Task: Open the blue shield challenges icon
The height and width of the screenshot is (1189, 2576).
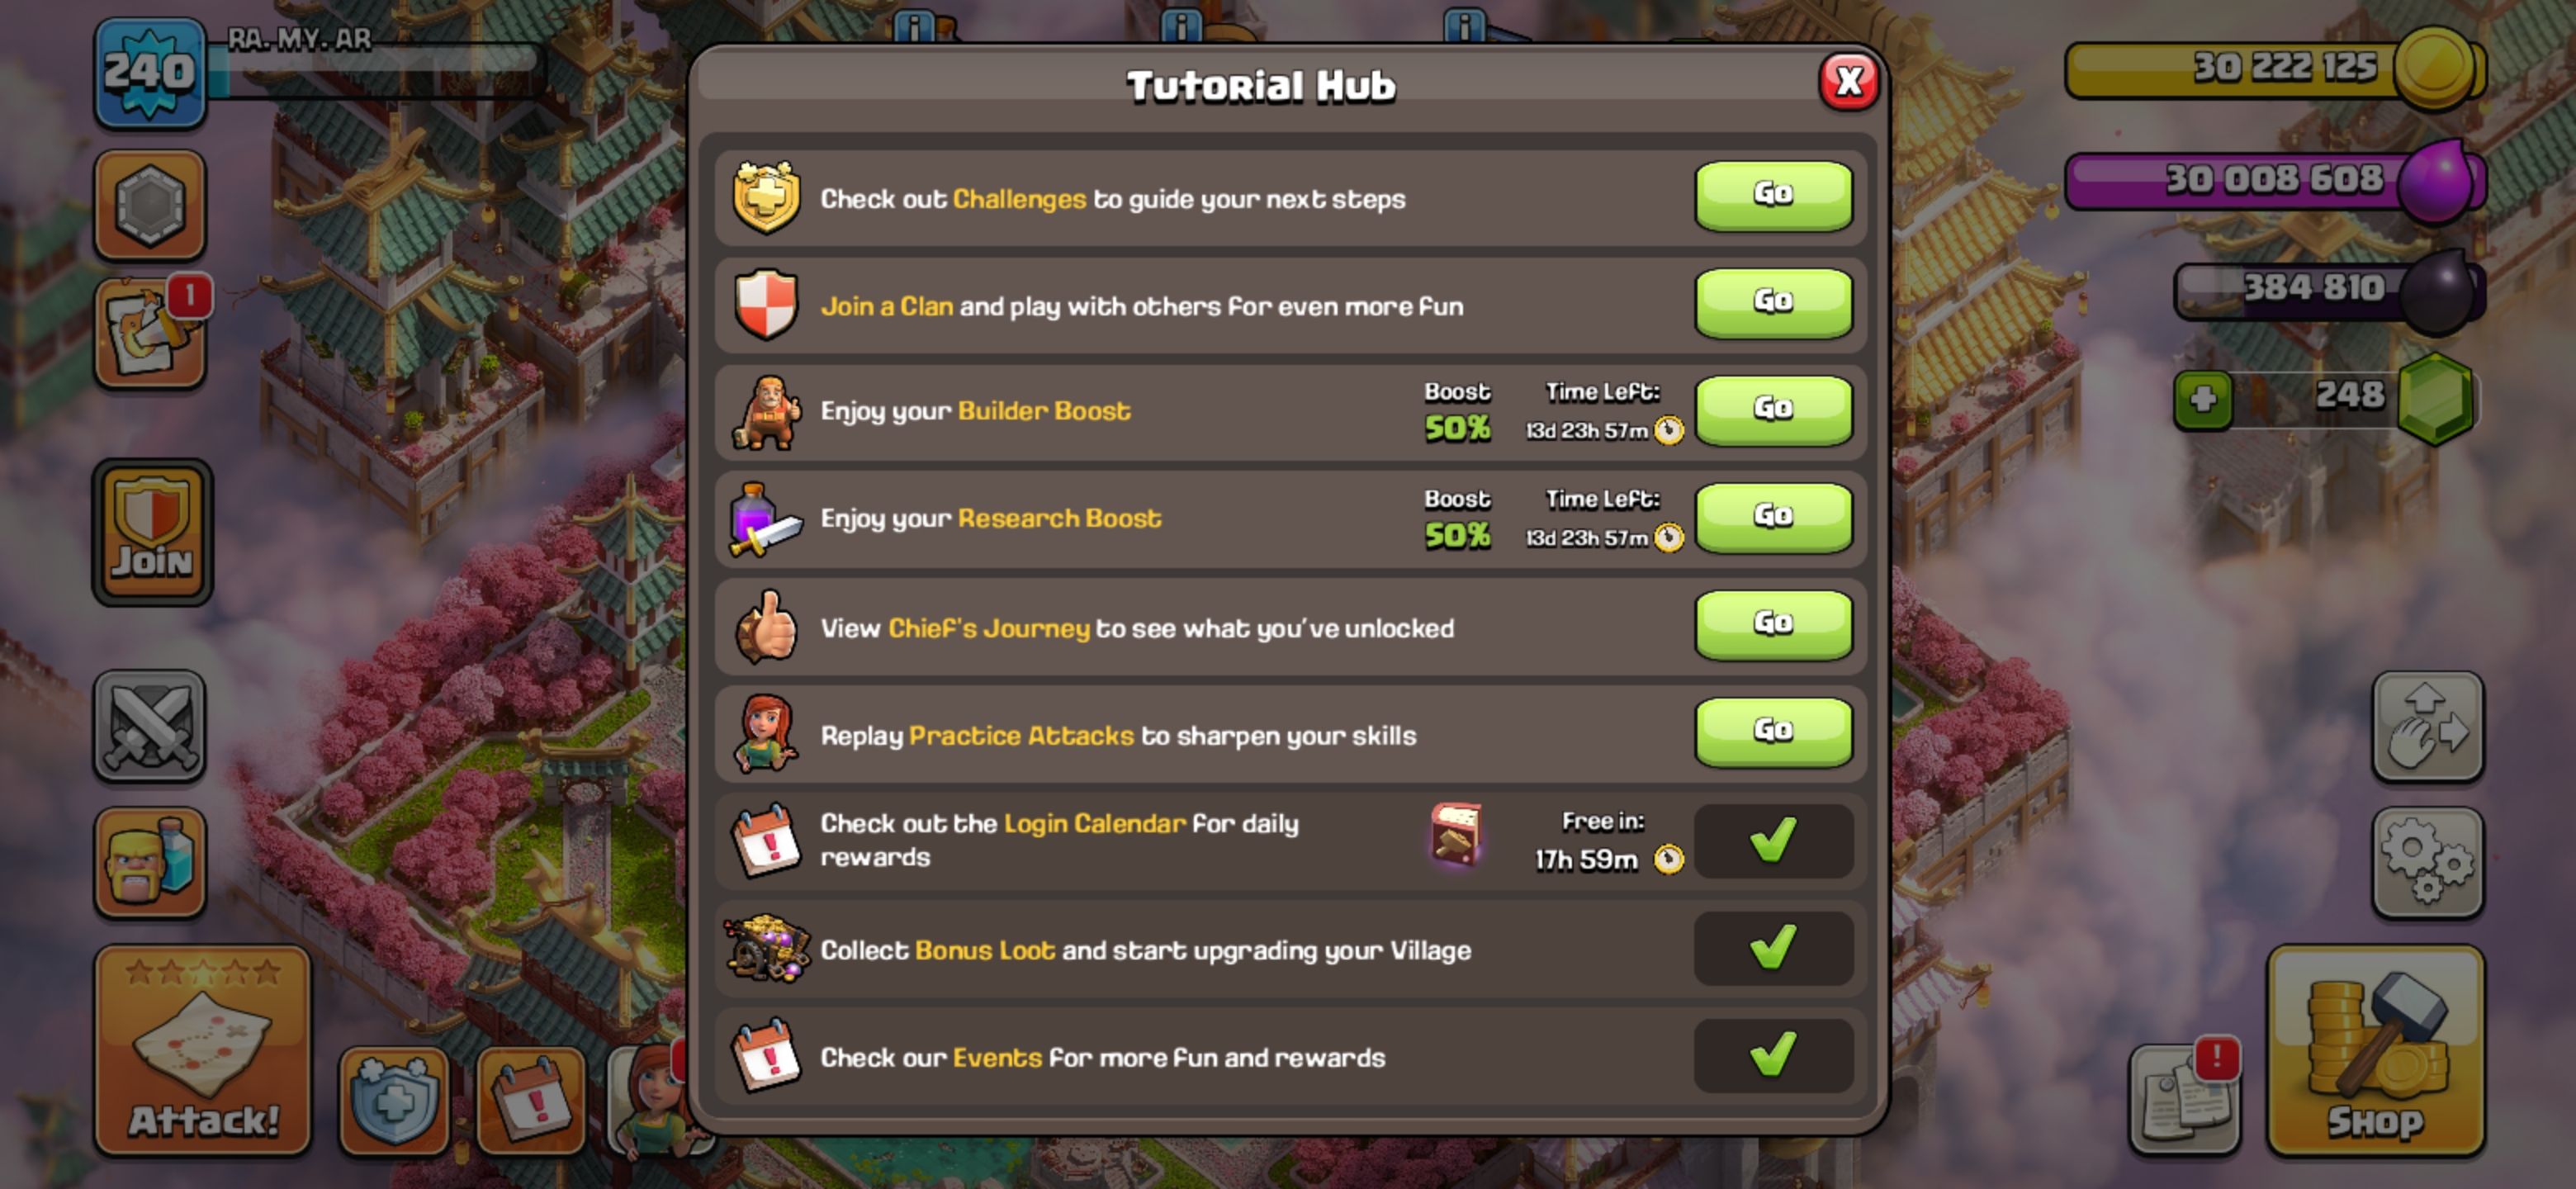Action: click(394, 1100)
